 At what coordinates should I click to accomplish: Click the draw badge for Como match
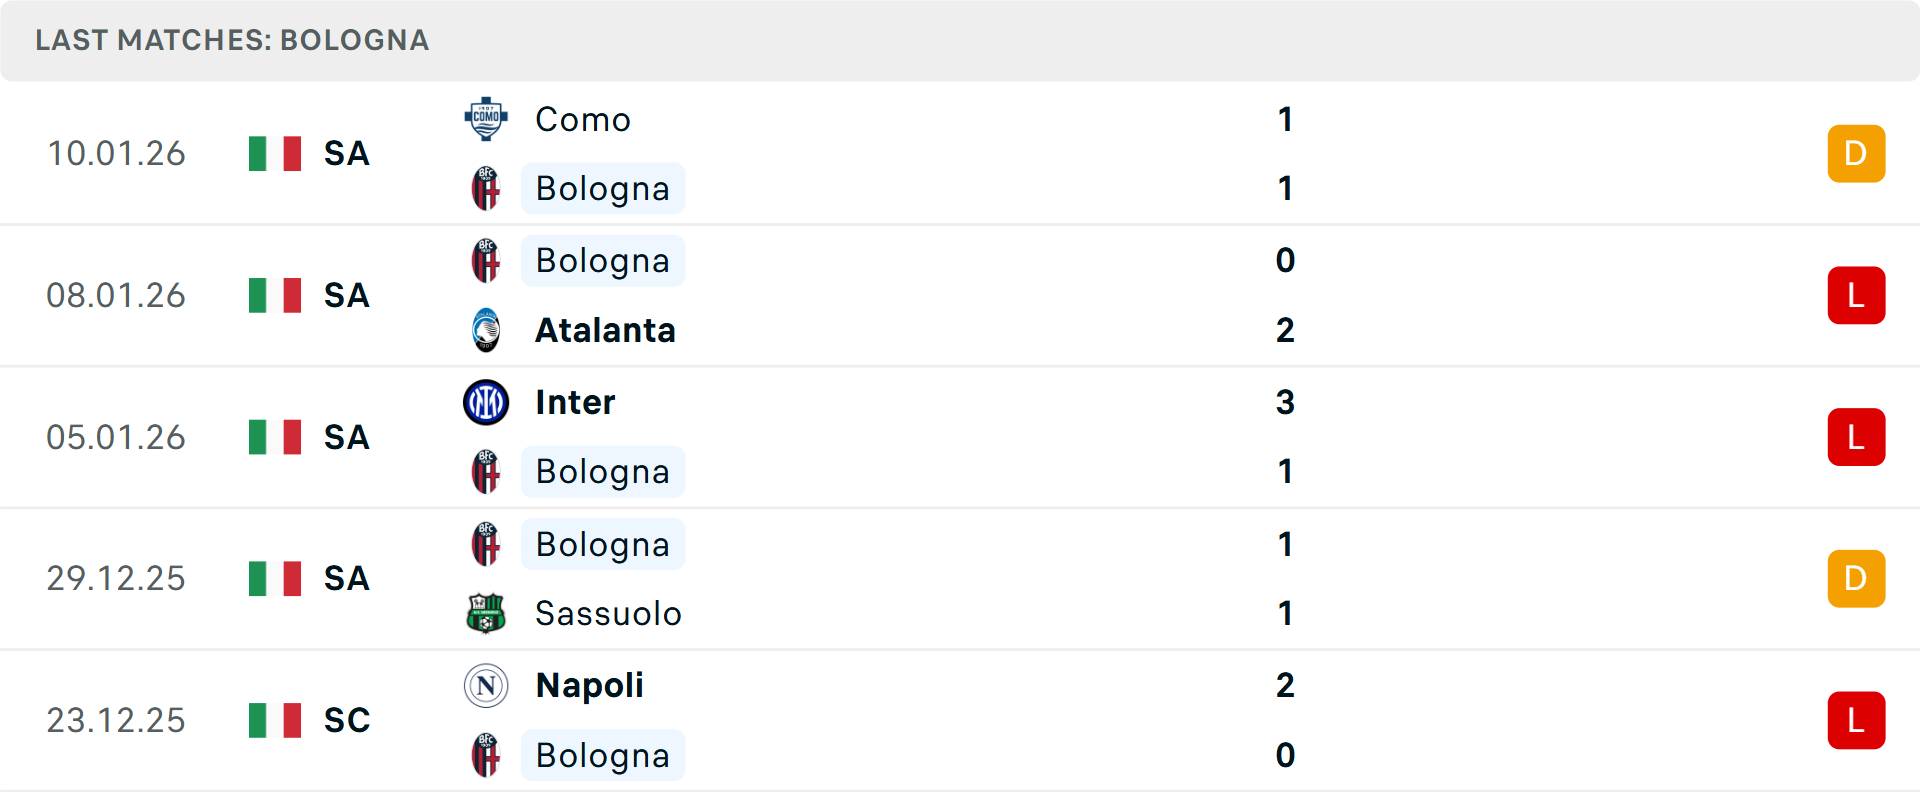[x=1856, y=153]
